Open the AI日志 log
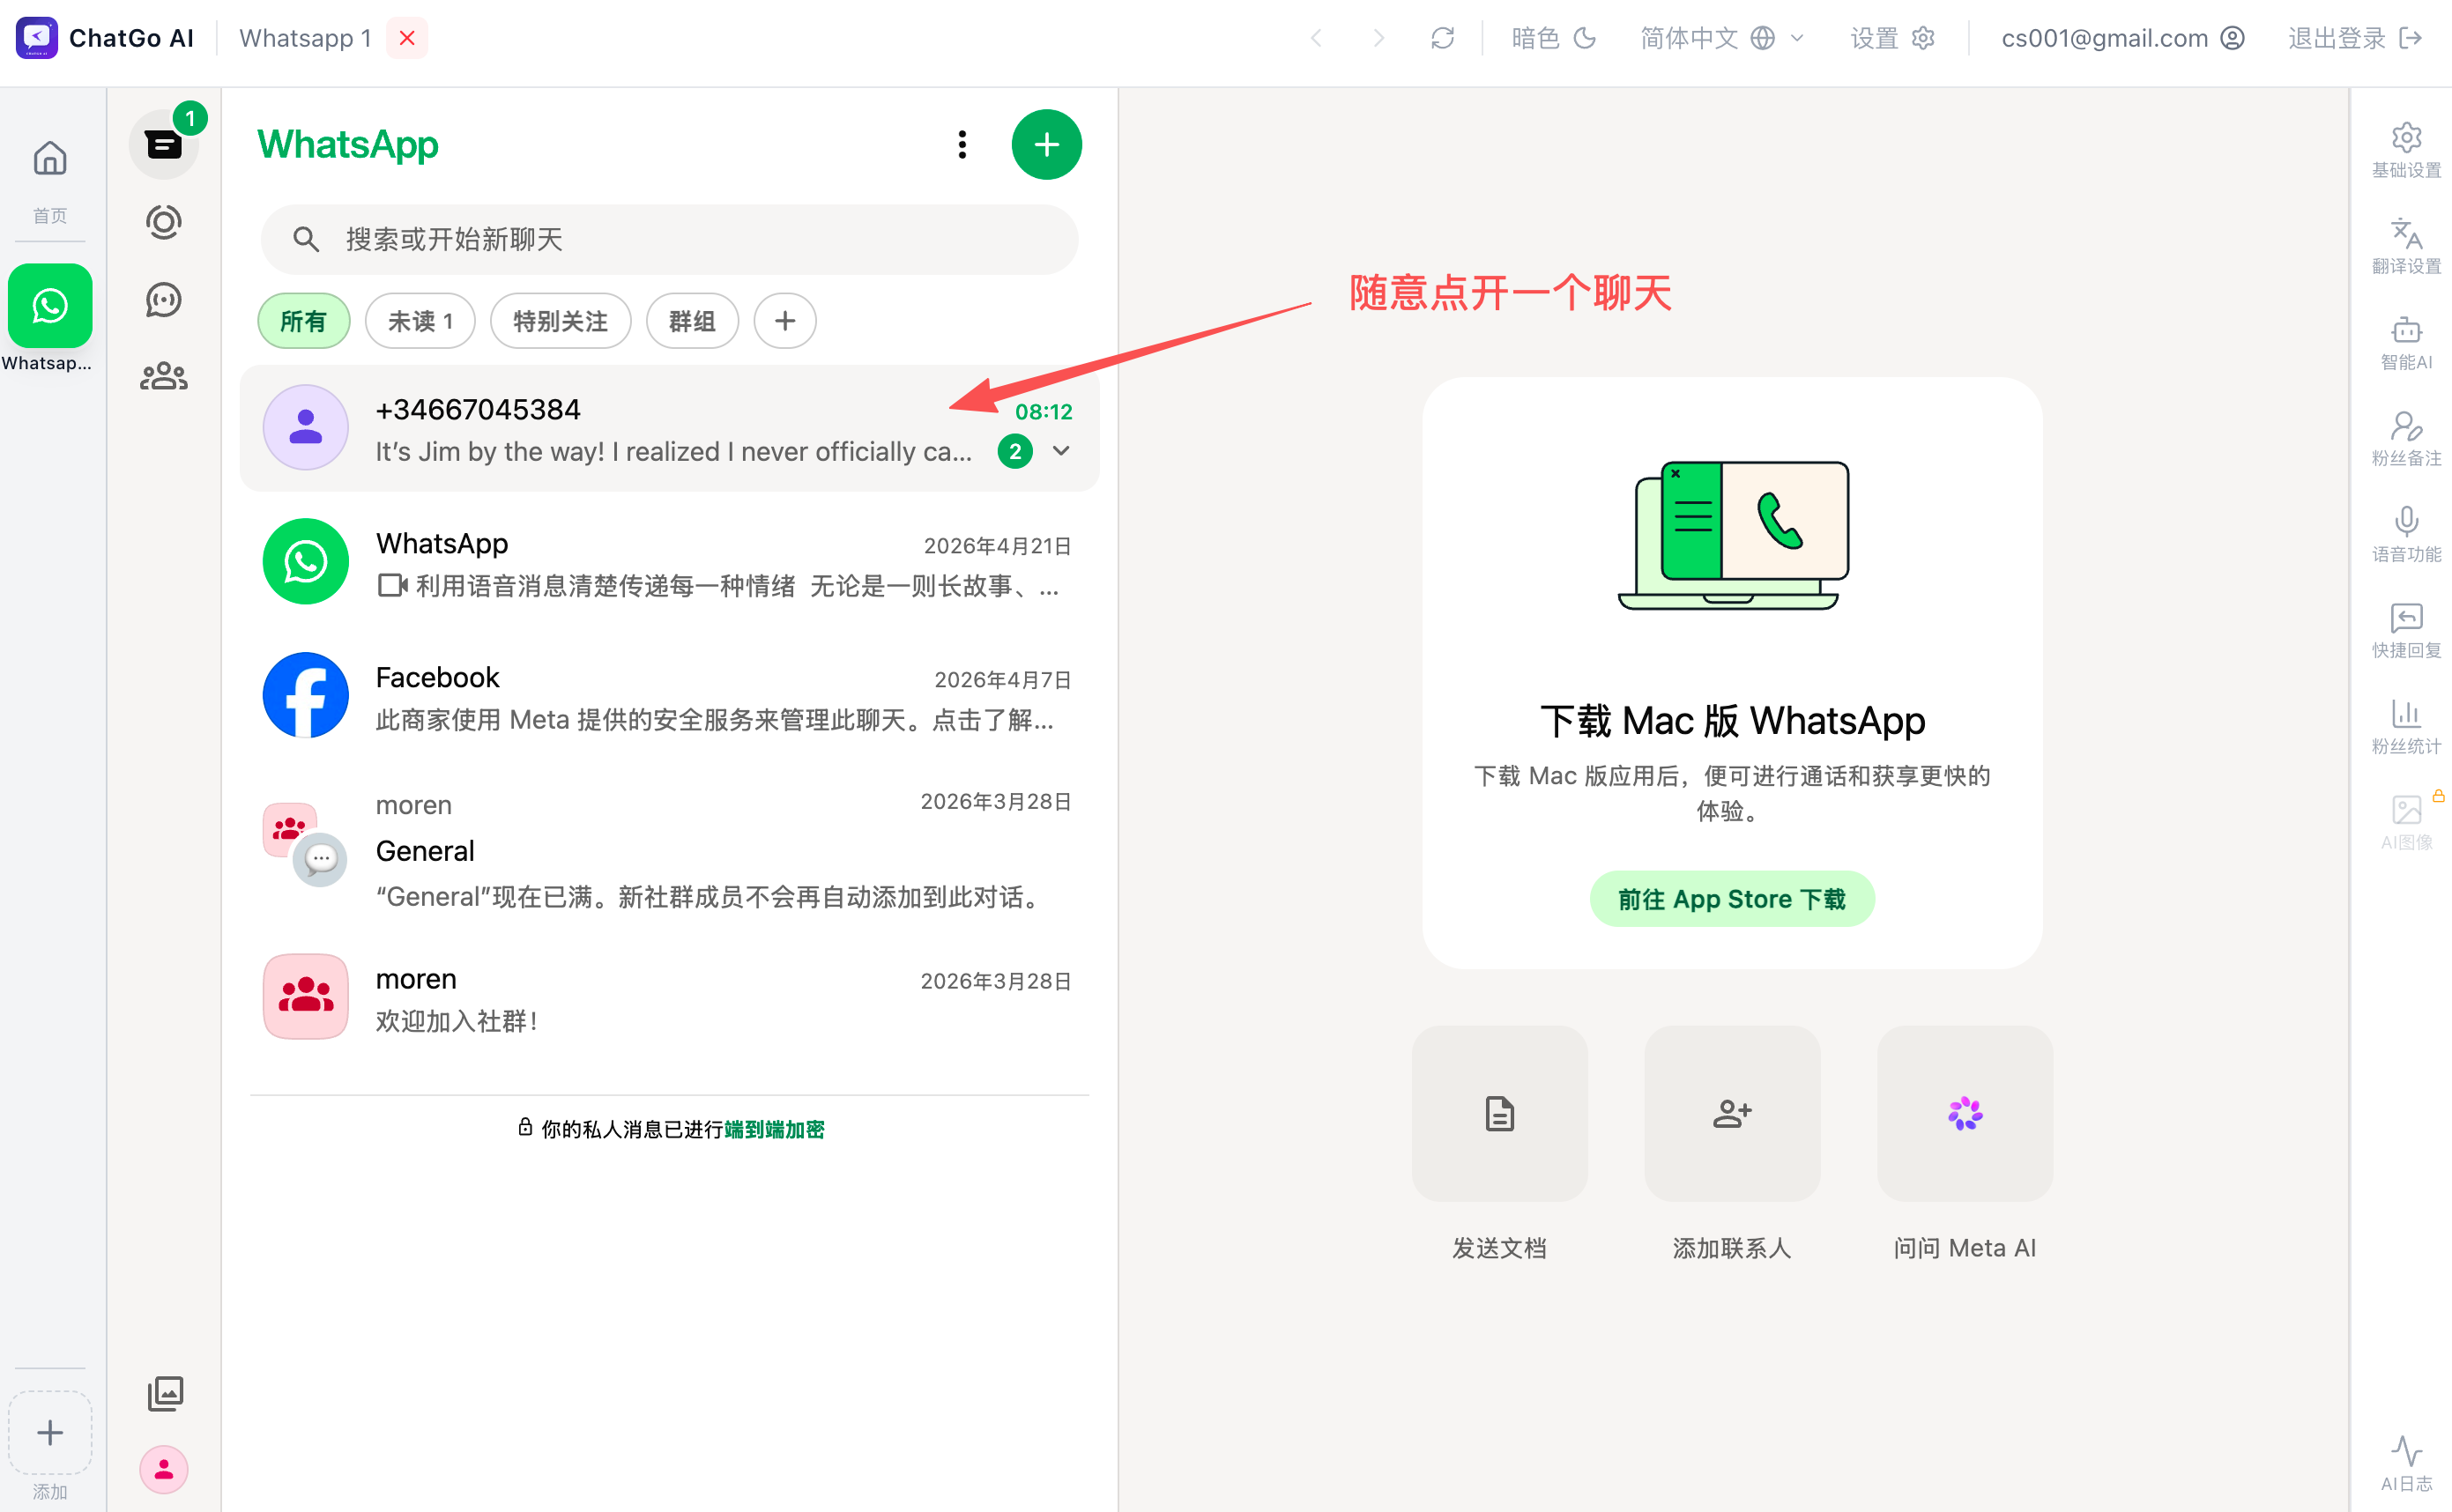 pyautogui.click(x=2406, y=1464)
